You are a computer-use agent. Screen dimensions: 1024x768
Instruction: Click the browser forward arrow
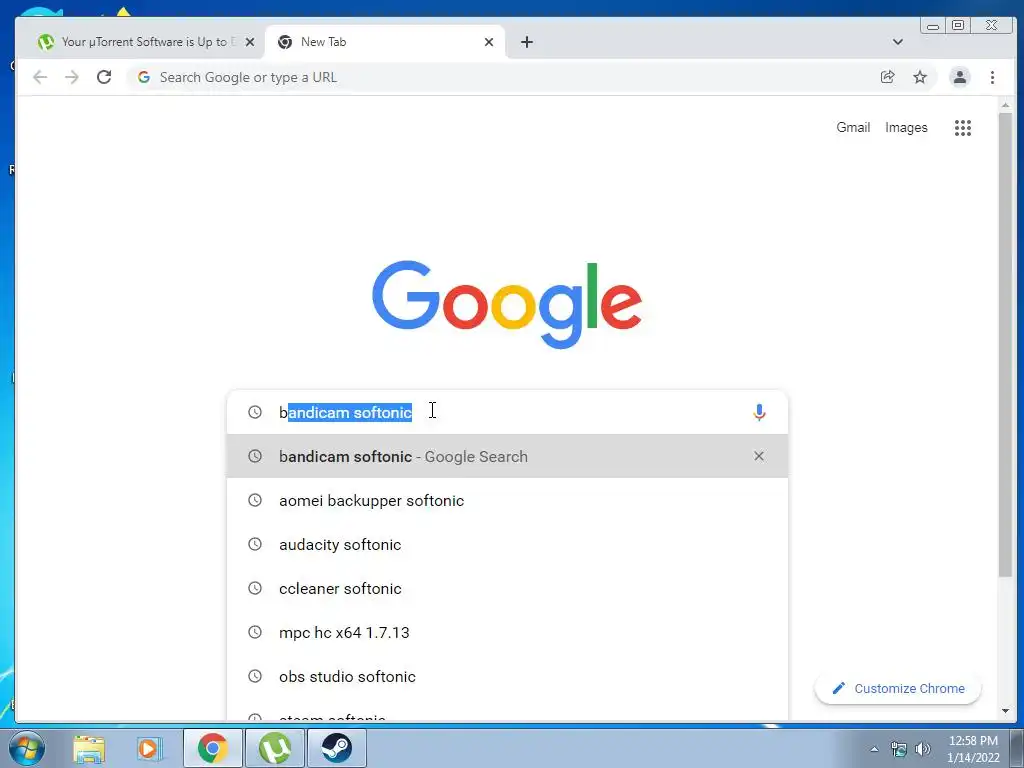[72, 77]
